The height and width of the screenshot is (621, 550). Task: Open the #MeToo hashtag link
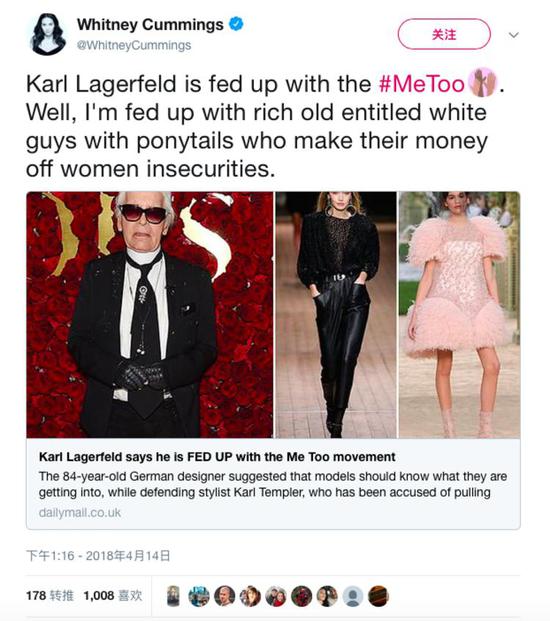click(x=421, y=84)
